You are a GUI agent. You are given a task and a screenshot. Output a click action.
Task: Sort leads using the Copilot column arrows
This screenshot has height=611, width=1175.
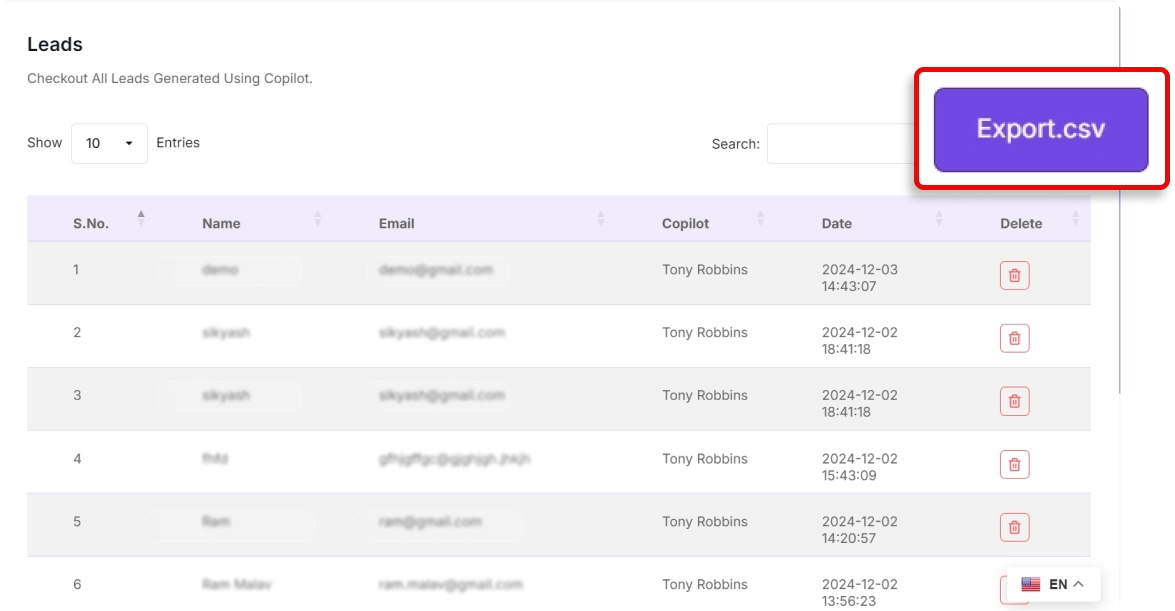tap(760, 218)
